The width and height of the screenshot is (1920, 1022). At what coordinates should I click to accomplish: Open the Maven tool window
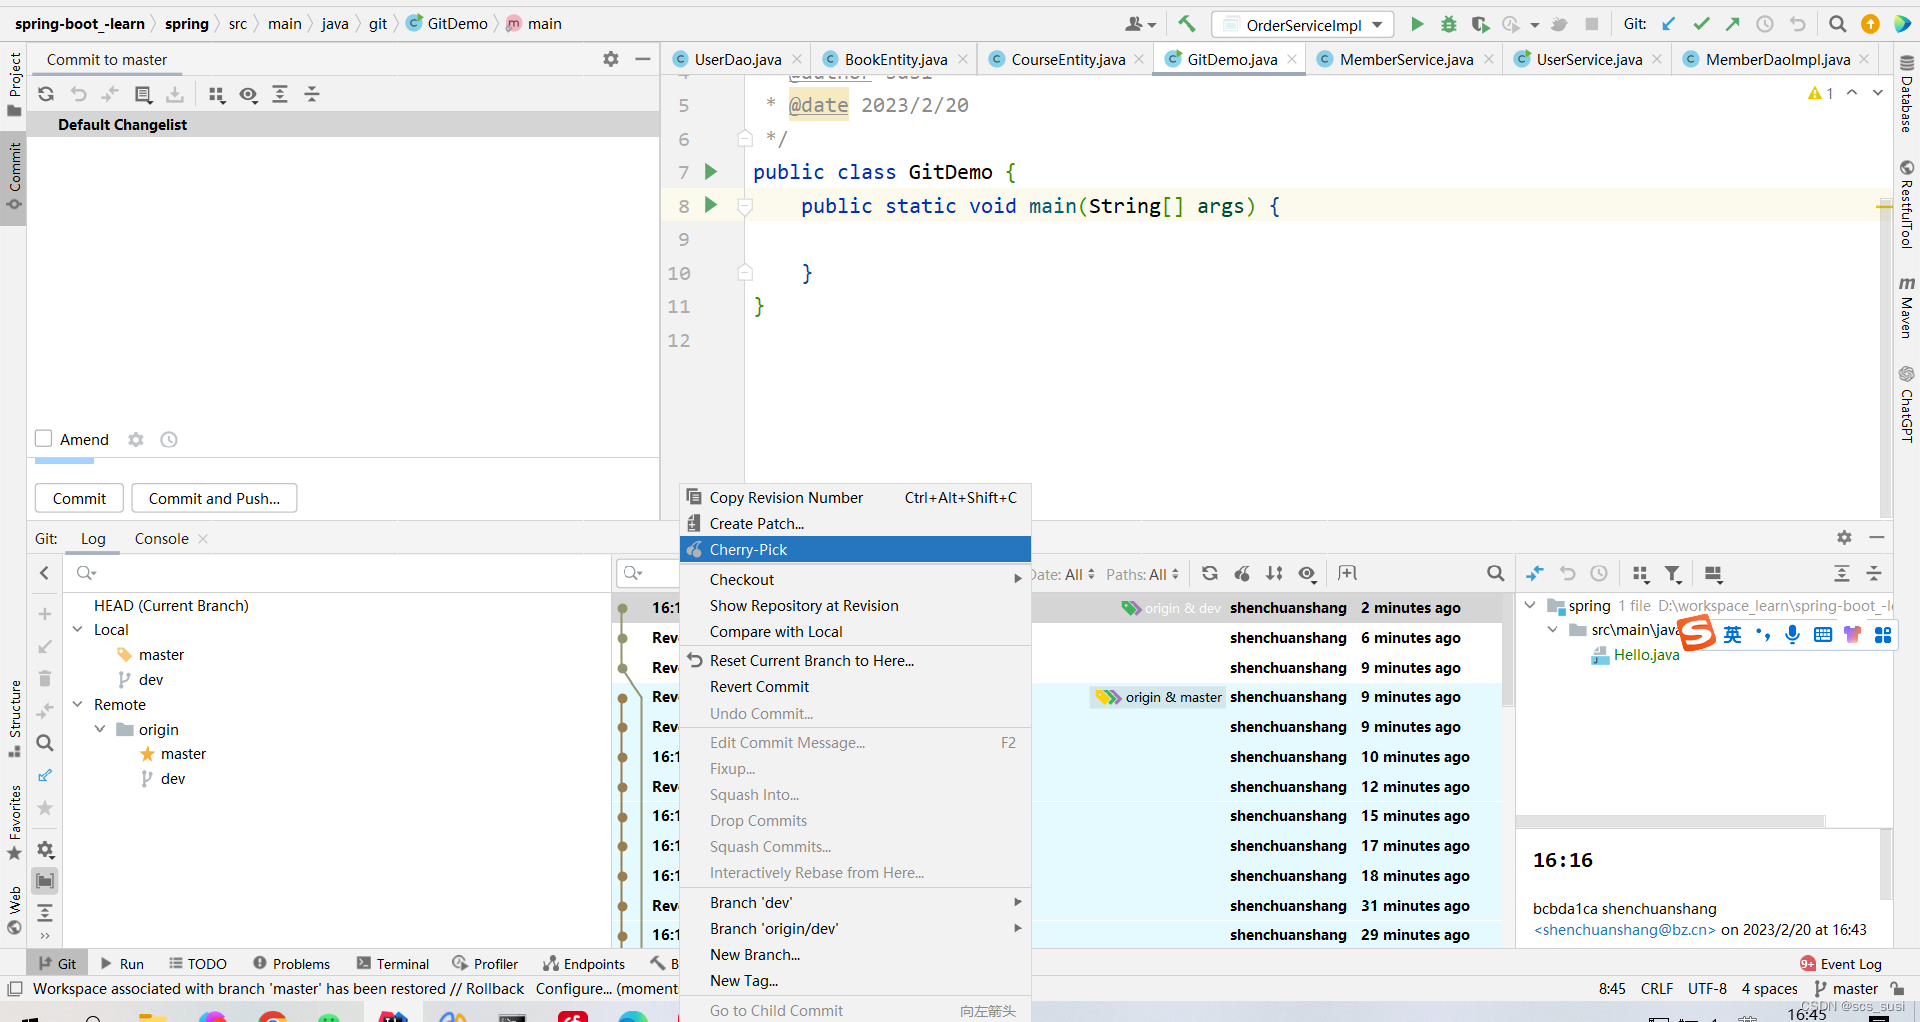[x=1907, y=307]
